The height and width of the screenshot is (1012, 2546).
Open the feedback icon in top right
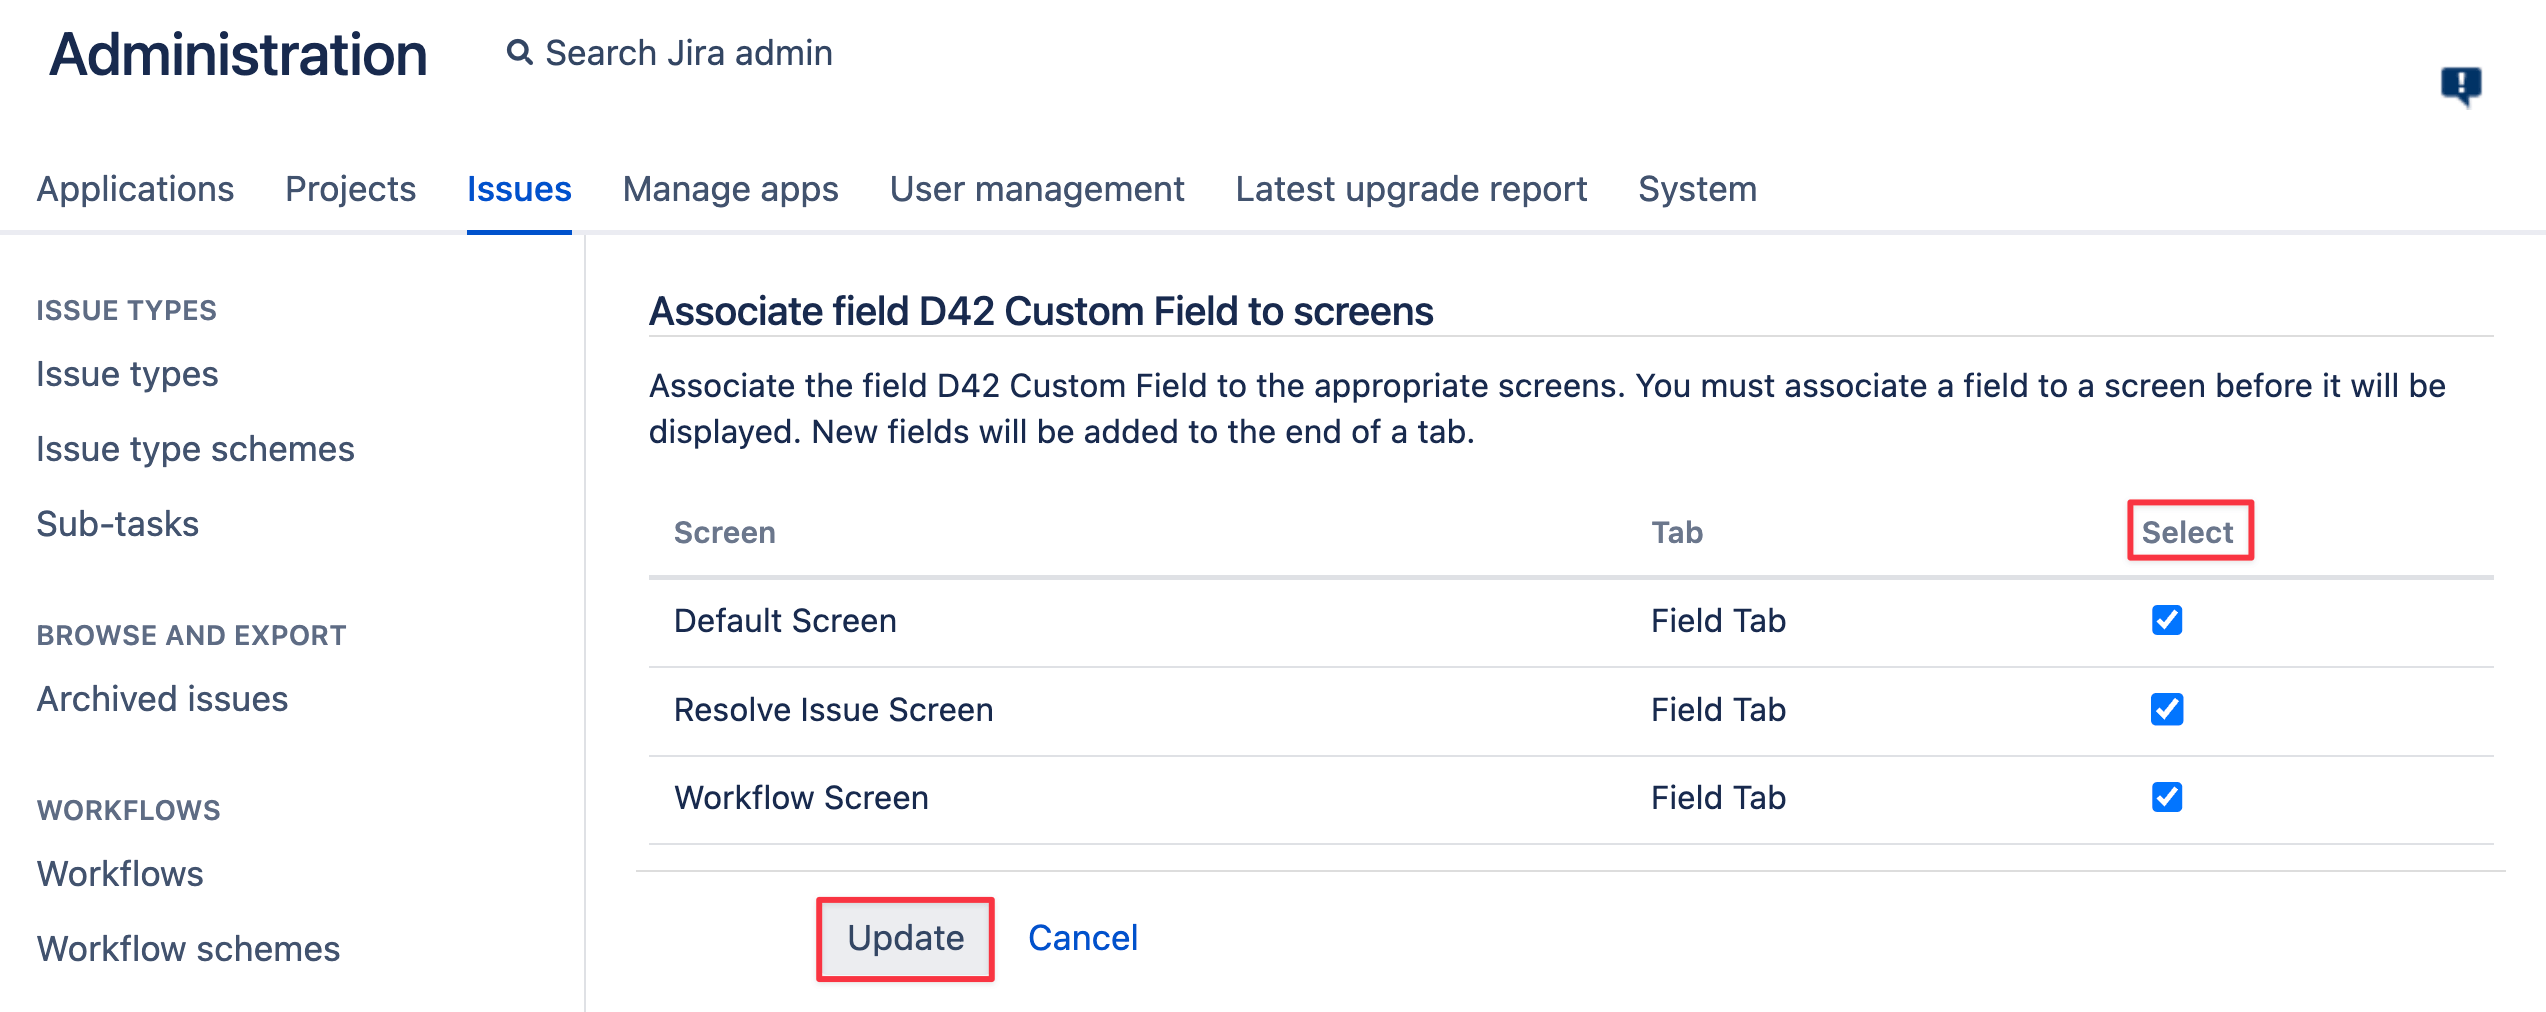(2460, 86)
